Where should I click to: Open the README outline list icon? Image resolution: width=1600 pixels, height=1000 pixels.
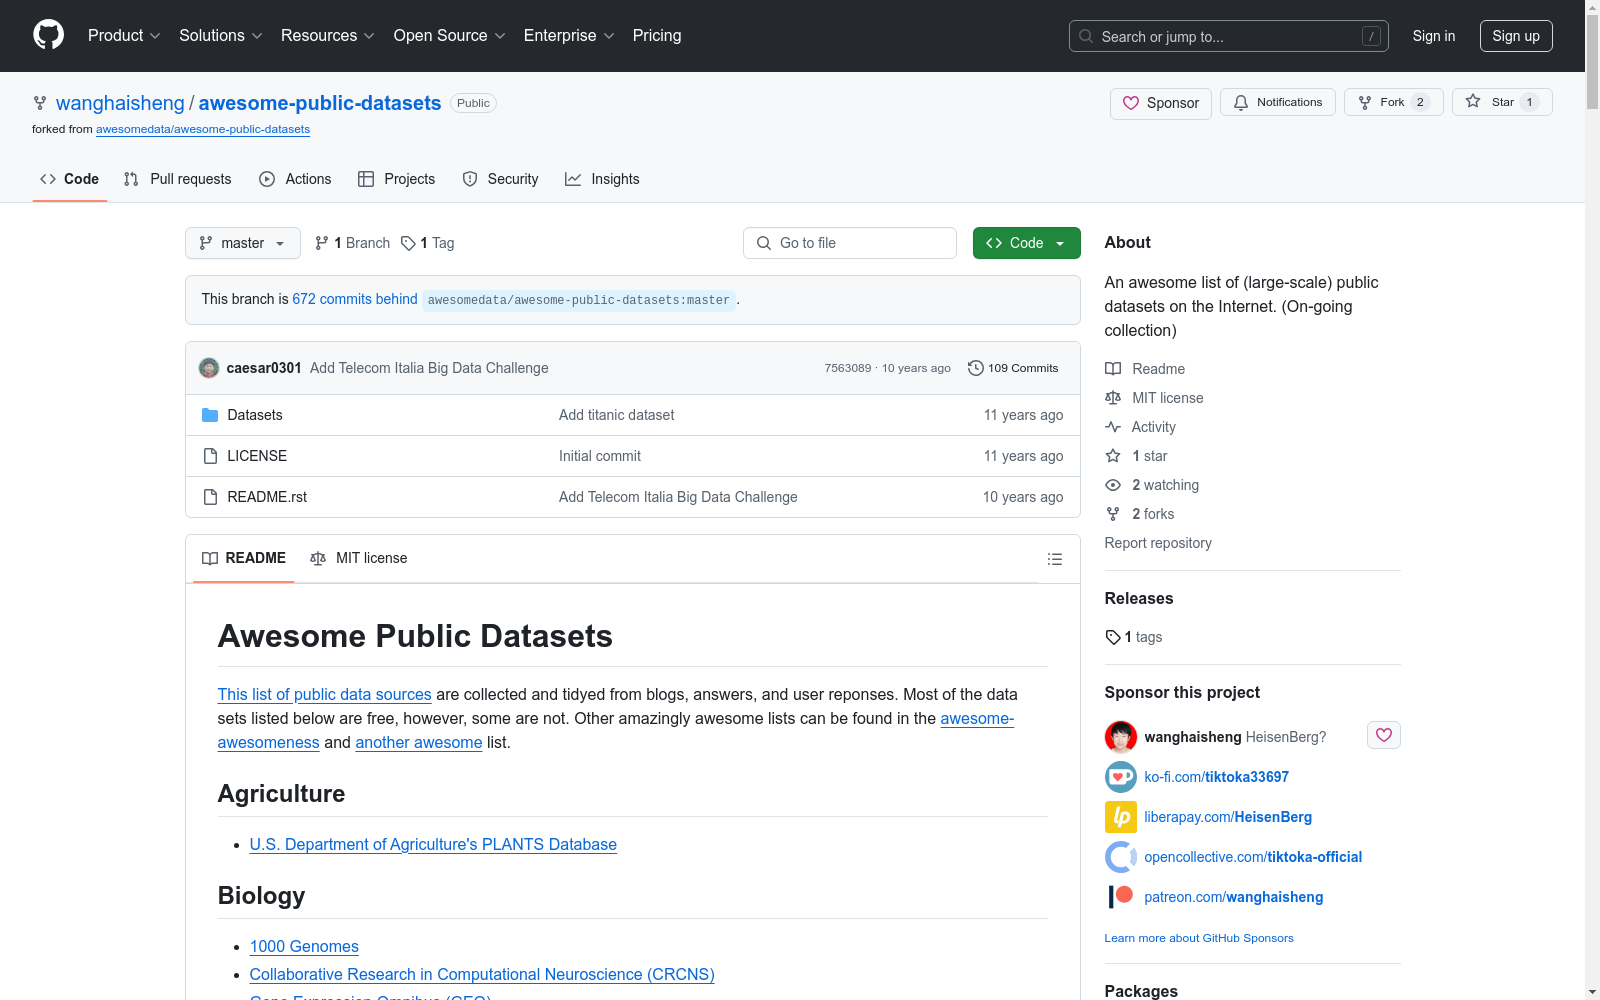pos(1055,559)
